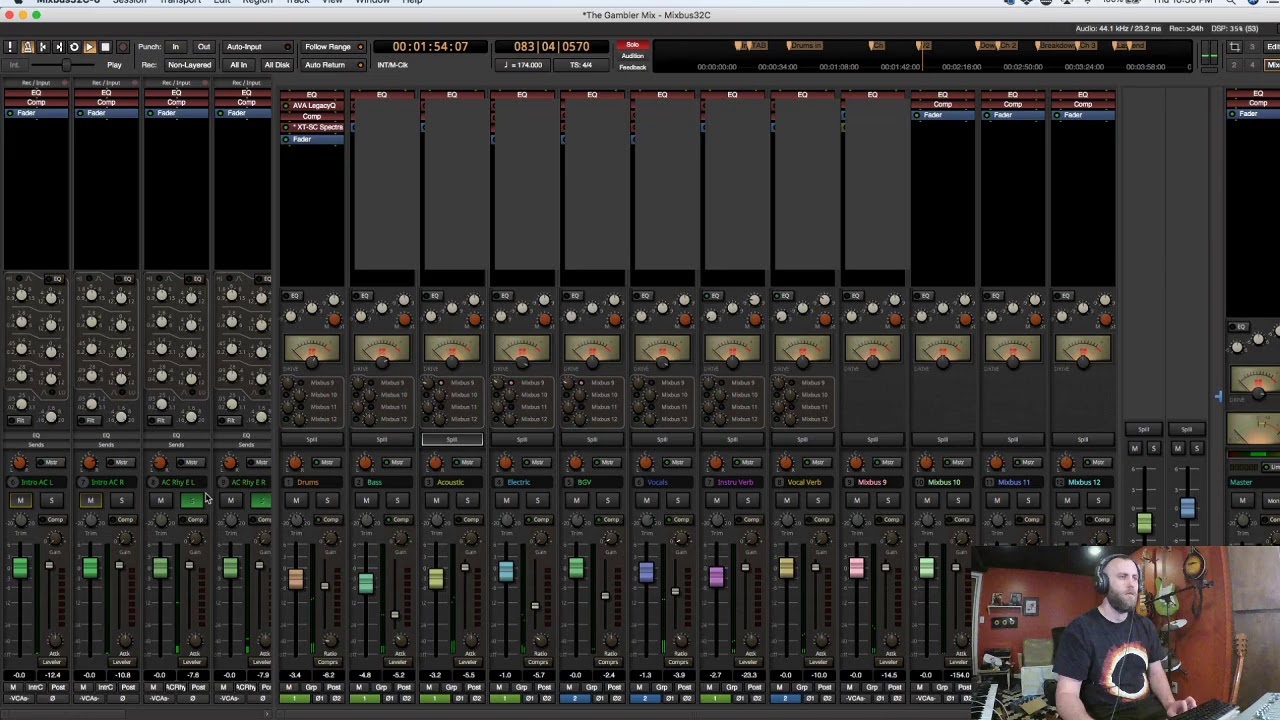The image size is (1280, 720).
Task: Click the panic (exclamation mark) button
Action: point(10,47)
